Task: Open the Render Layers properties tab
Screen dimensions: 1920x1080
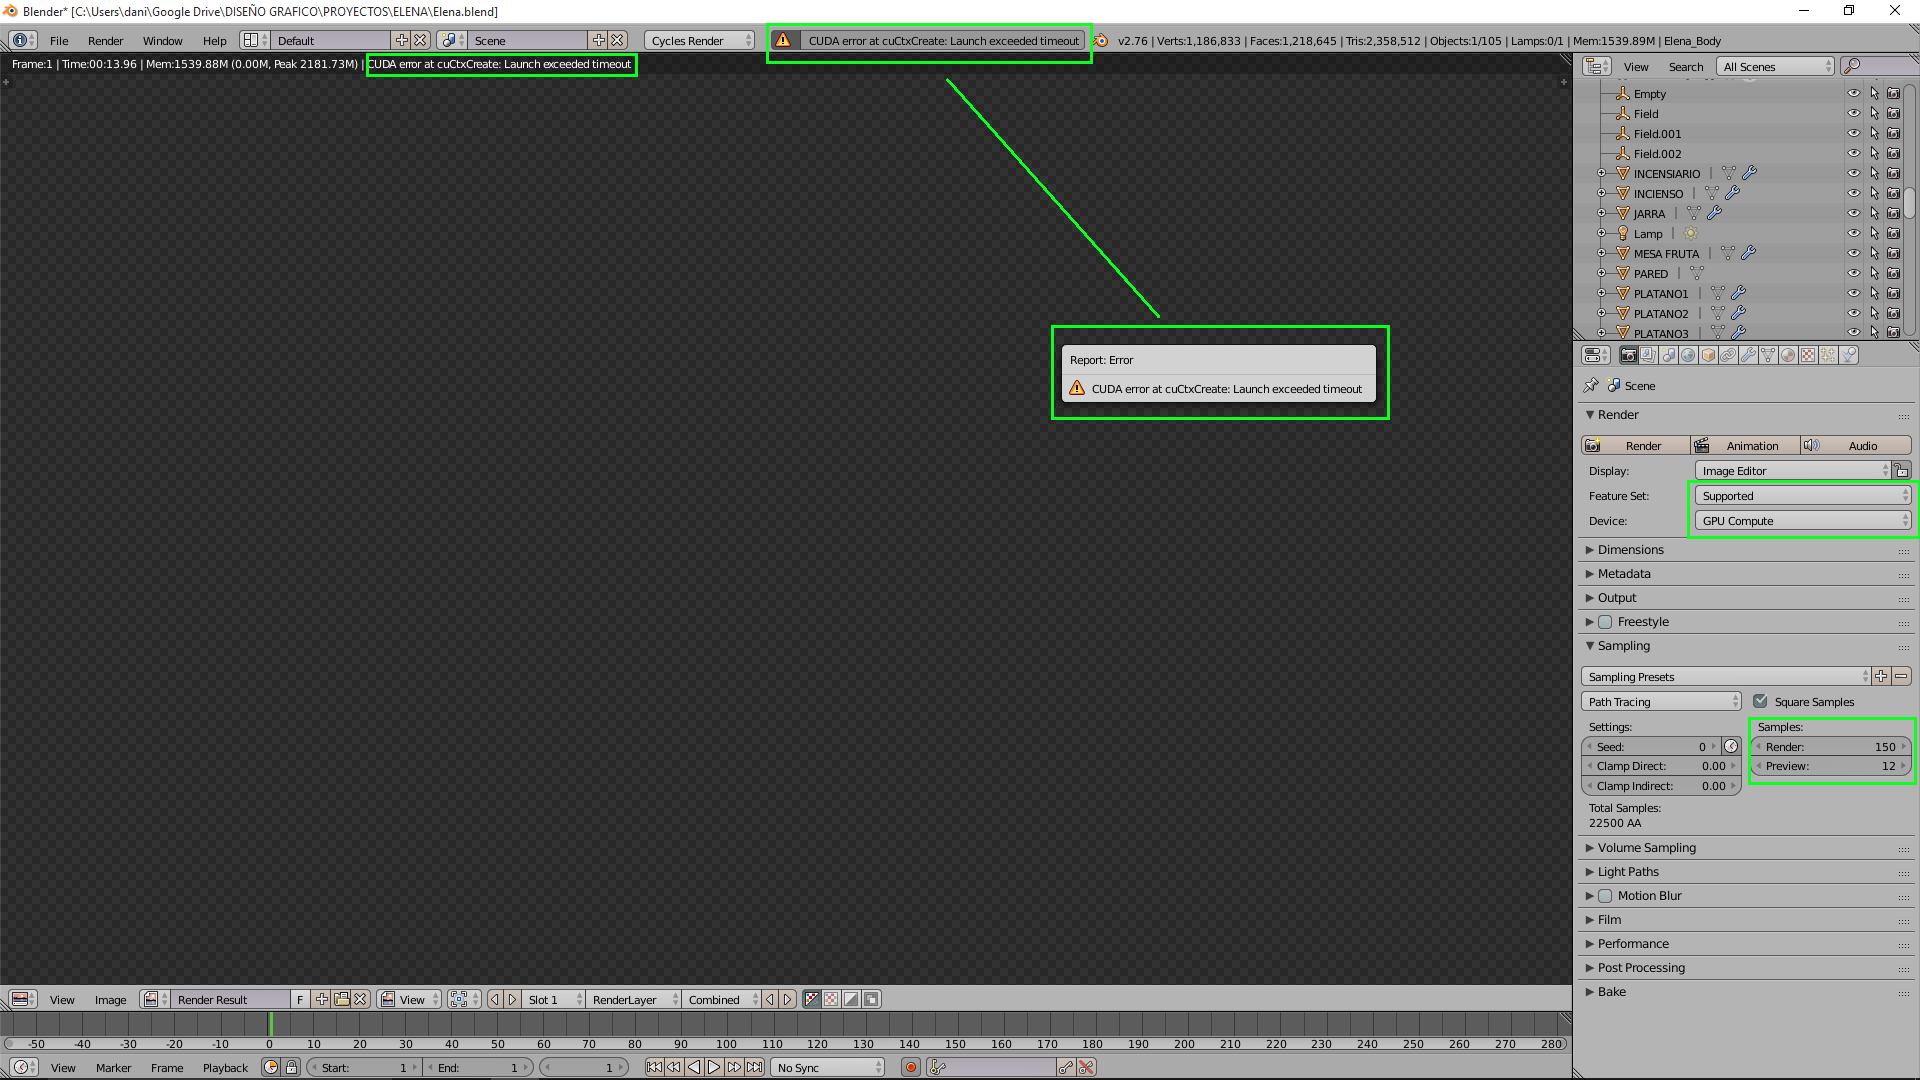Action: pyautogui.click(x=1648, y=355)
